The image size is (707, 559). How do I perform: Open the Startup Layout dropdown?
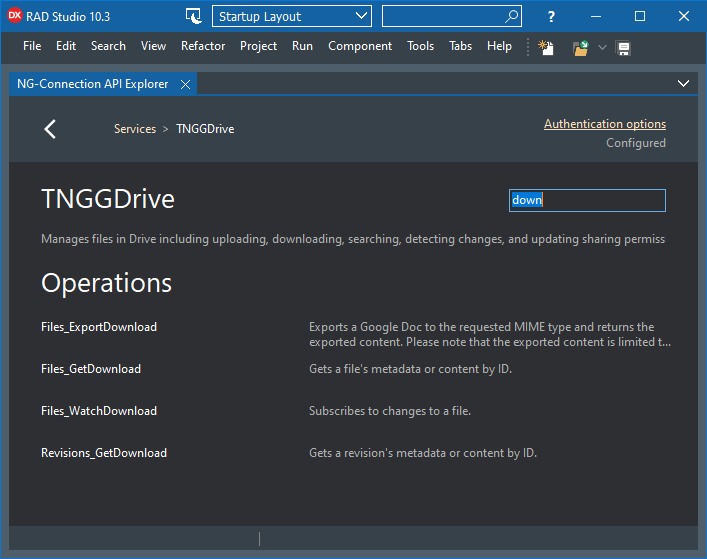291,16
